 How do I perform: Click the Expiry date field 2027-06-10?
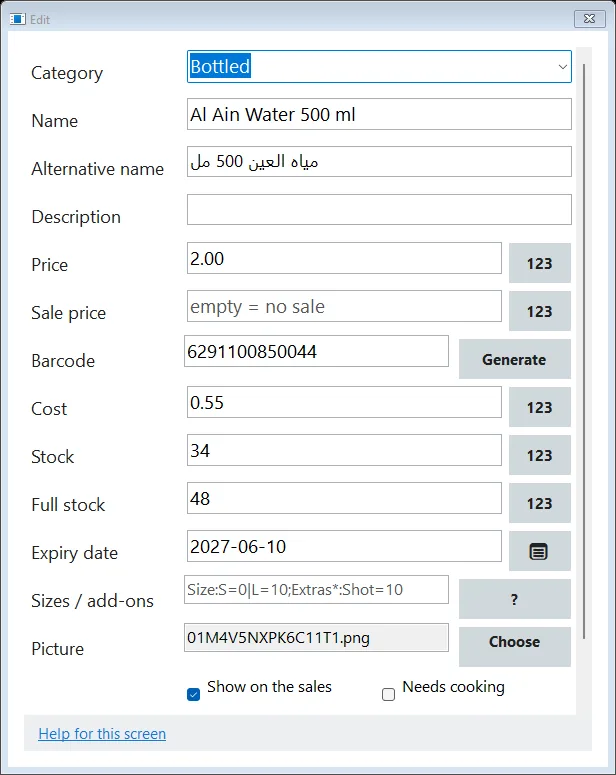344,546
